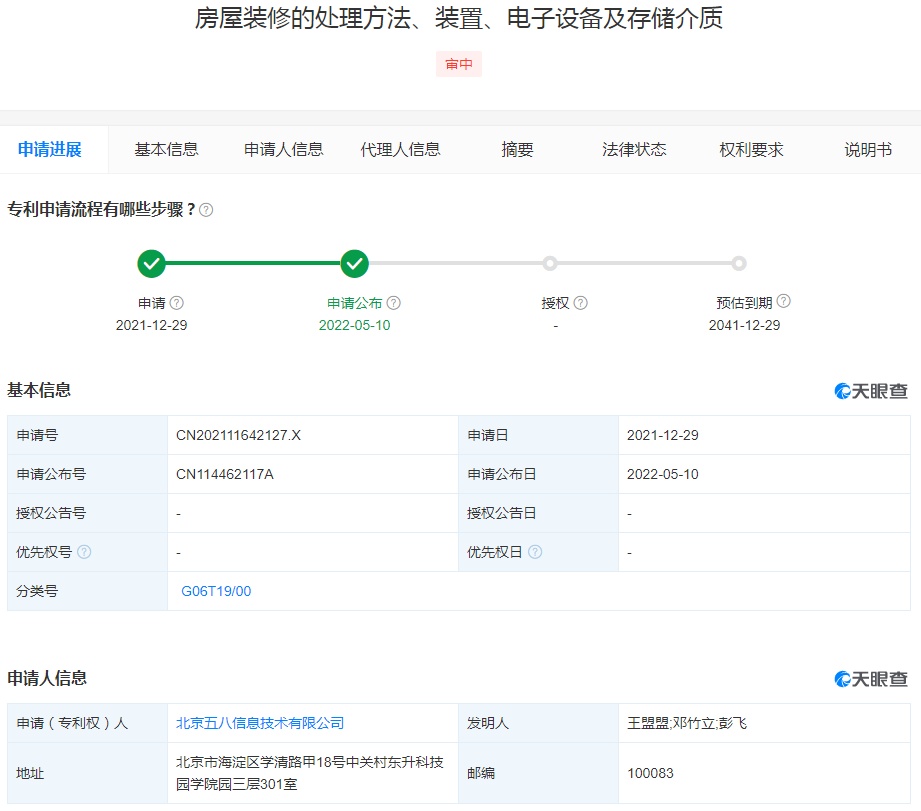Open classification link G06T19/00
The width and height of the screenshot is (921, 811).
point(216,591)
